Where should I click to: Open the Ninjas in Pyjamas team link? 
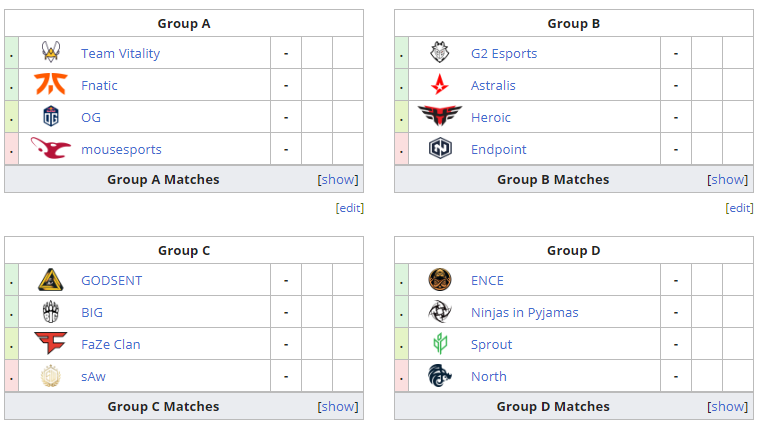click(524, 312)
